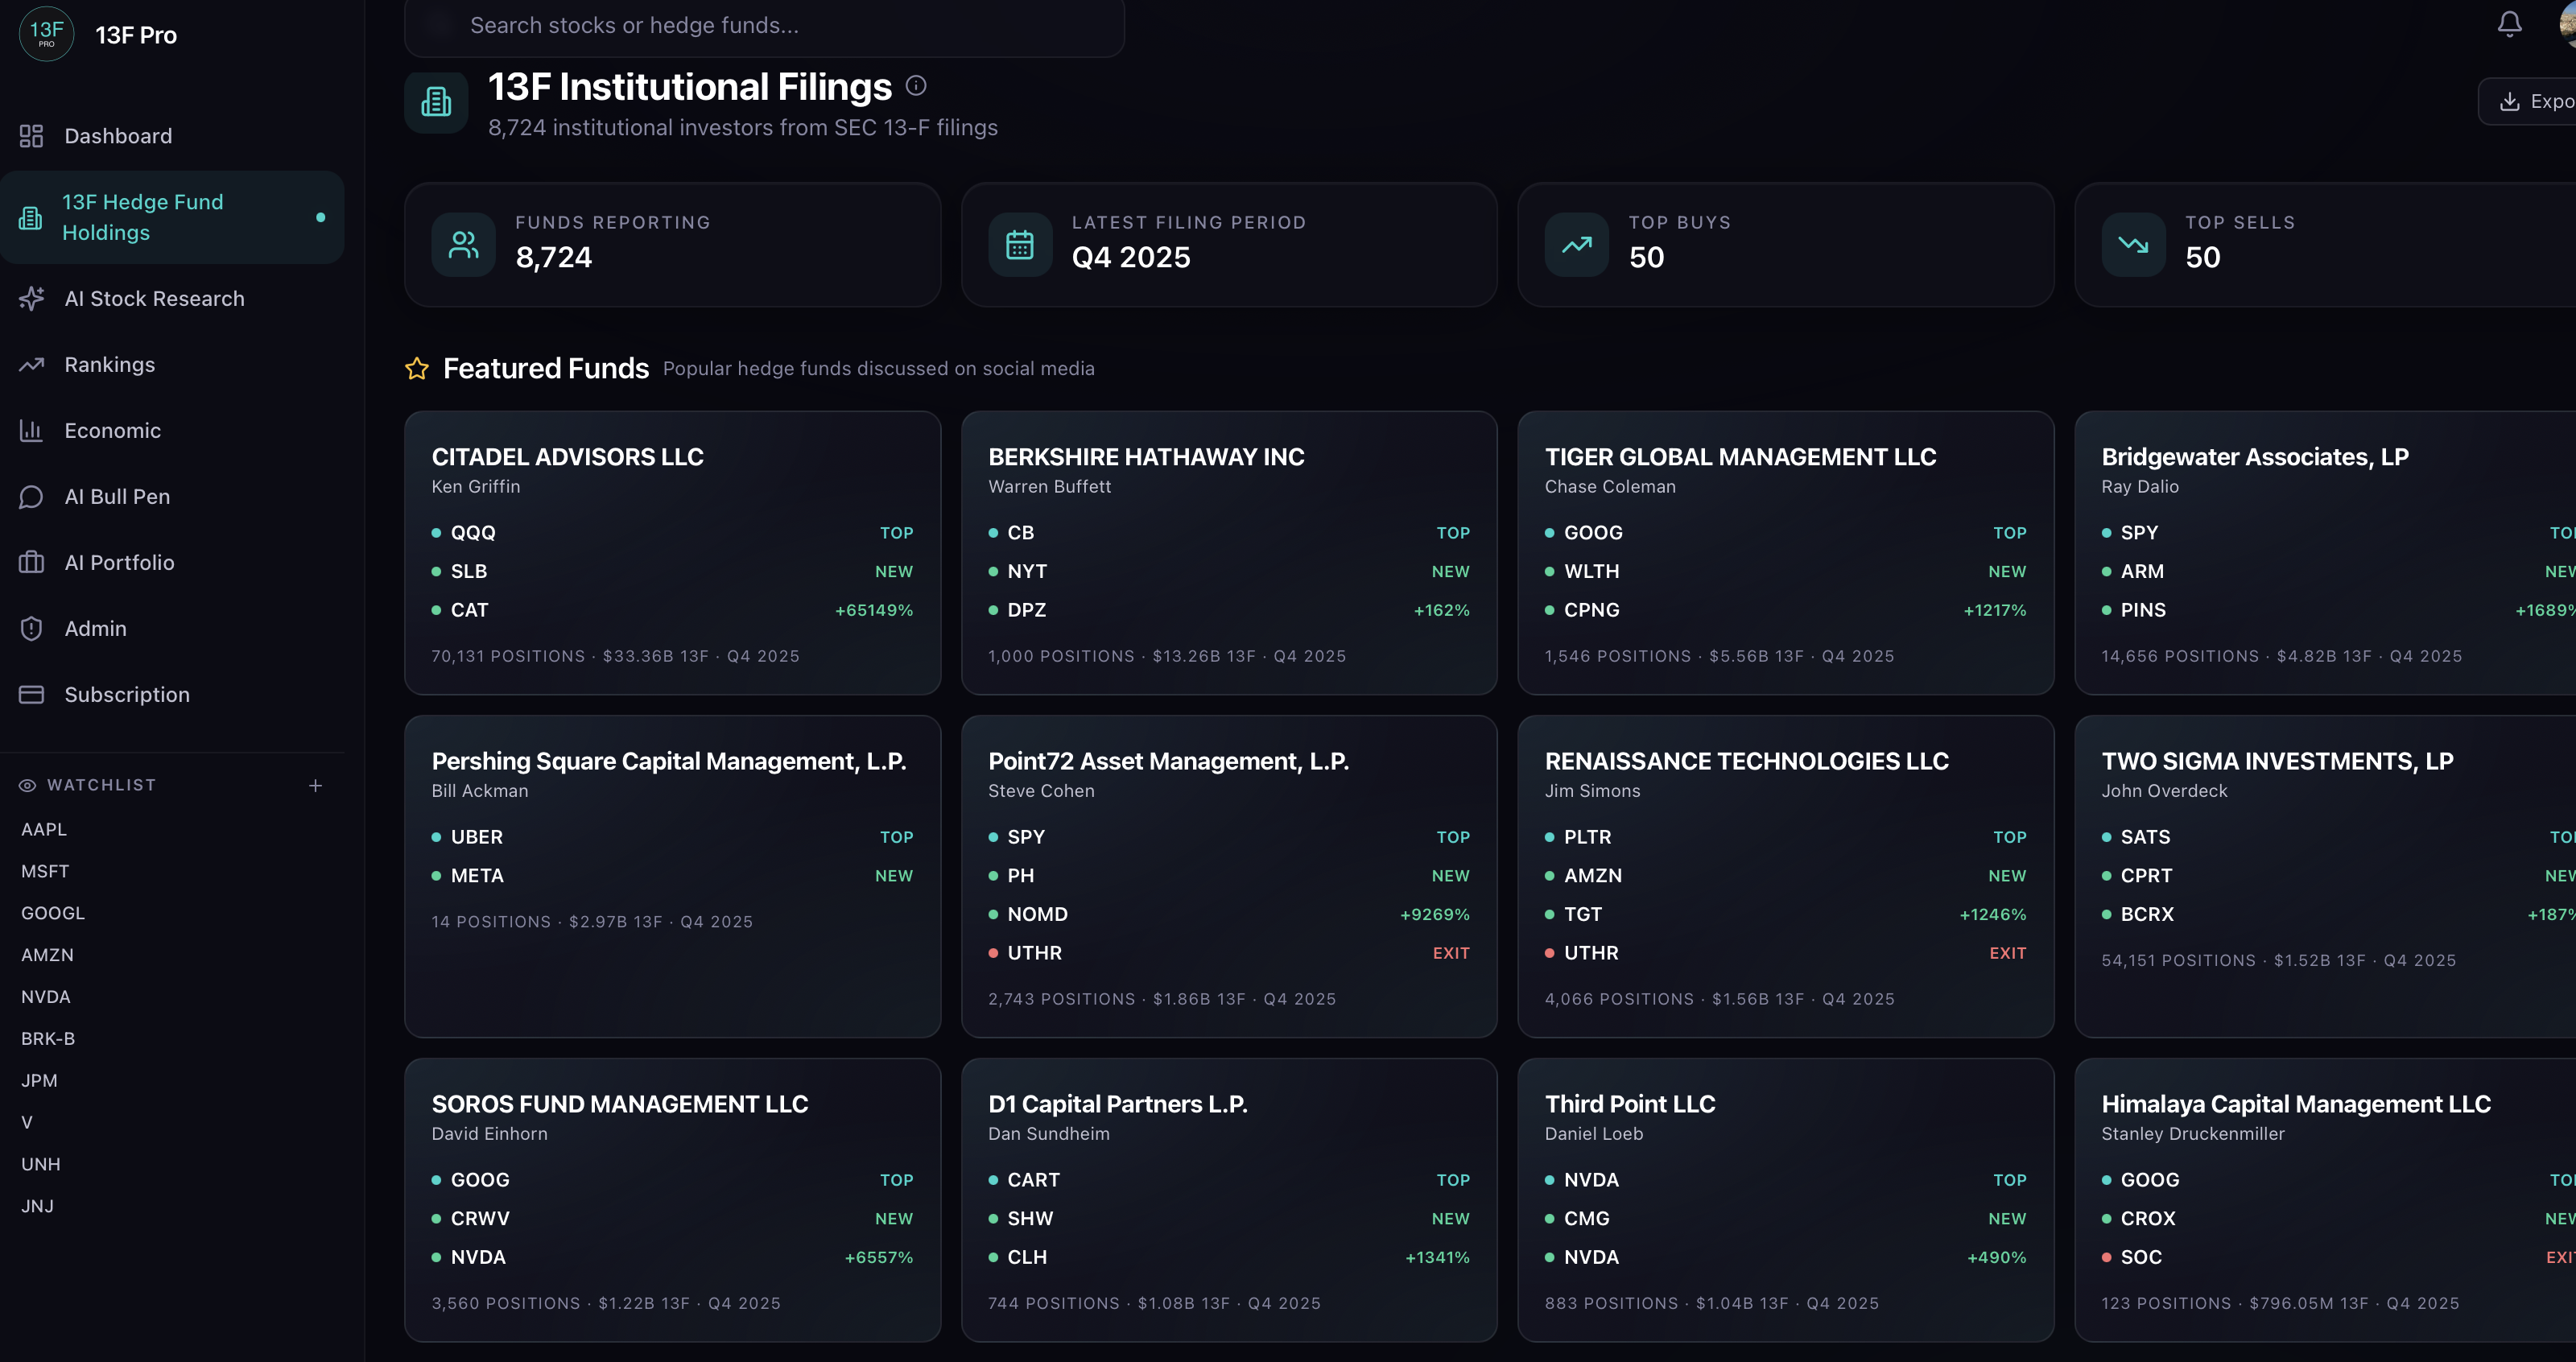Click the Subscription card icon
Screen dimensions: 2576x1362
[31, 694]
